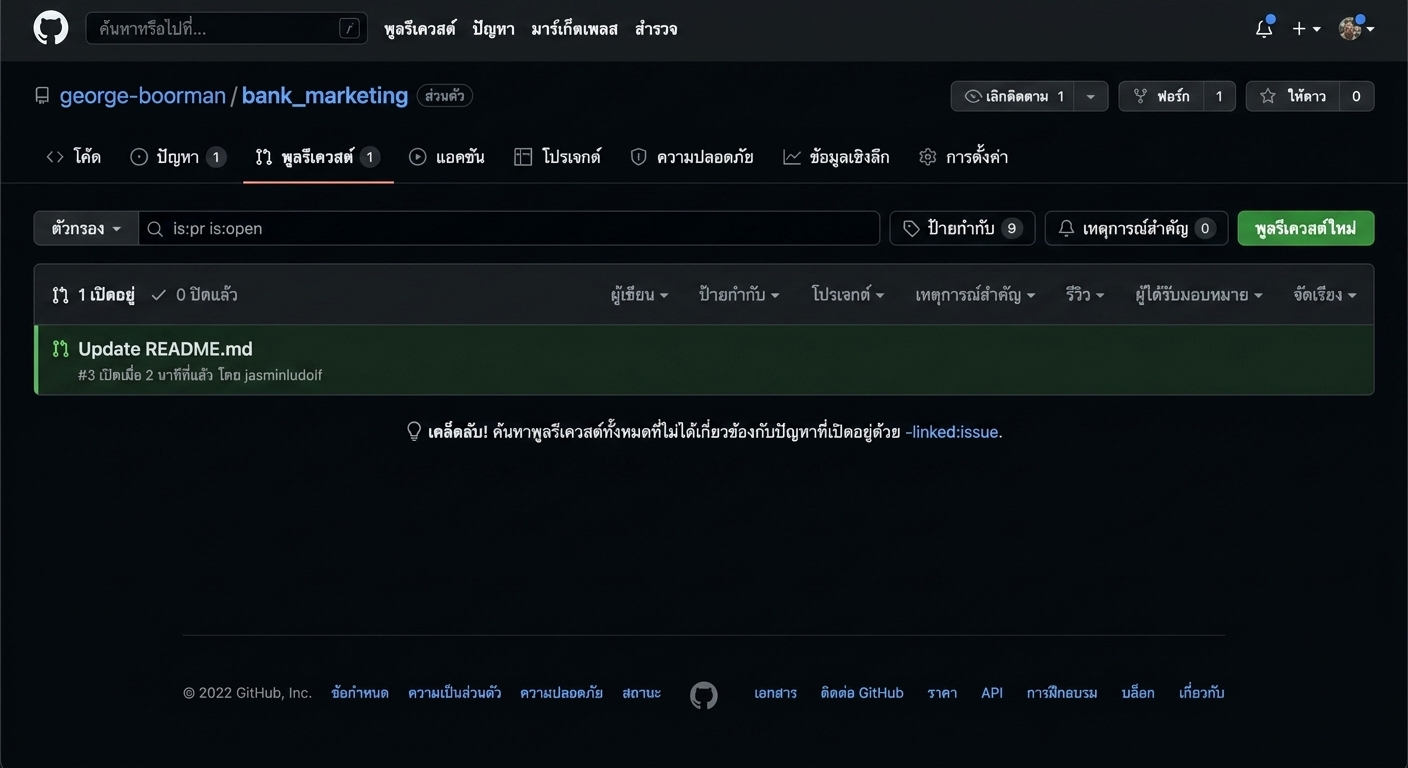
Task: Open the เอกสาร footer link
Action: pyautogui.click(x=775, y=693)
